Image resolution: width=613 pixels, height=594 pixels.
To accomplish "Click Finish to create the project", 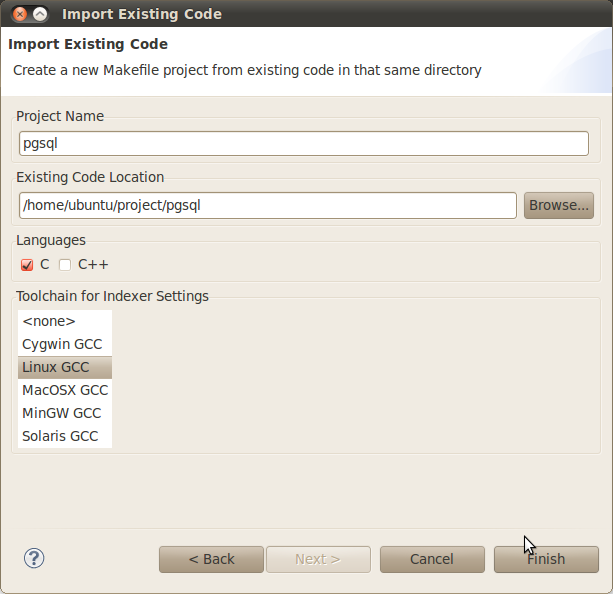I will 546,559.
